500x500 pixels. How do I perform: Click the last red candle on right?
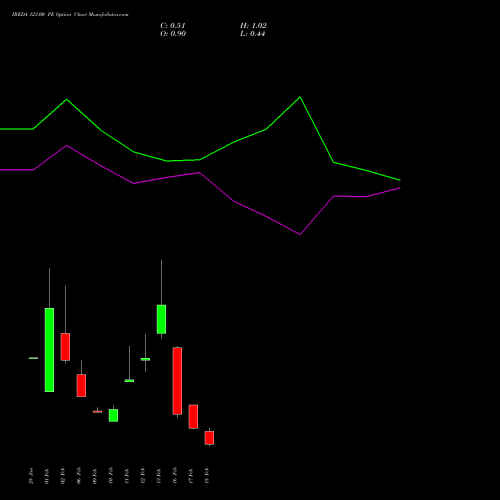209,438
